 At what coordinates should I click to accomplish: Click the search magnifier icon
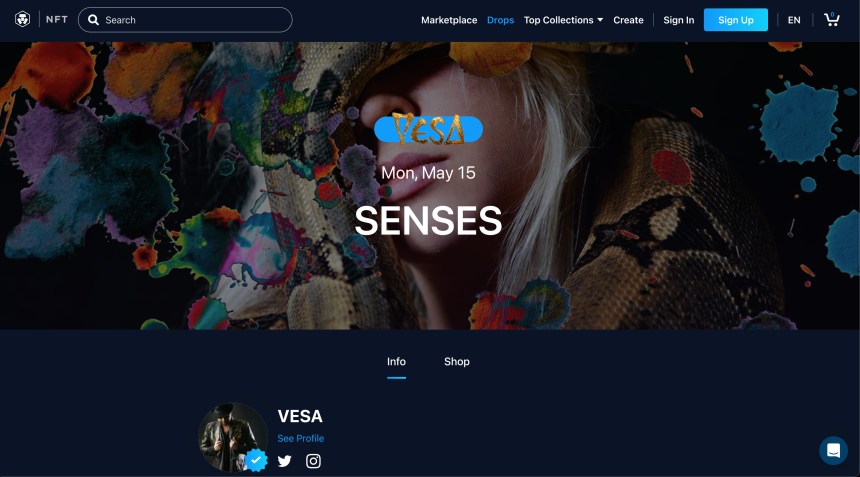tap(94, 20)
